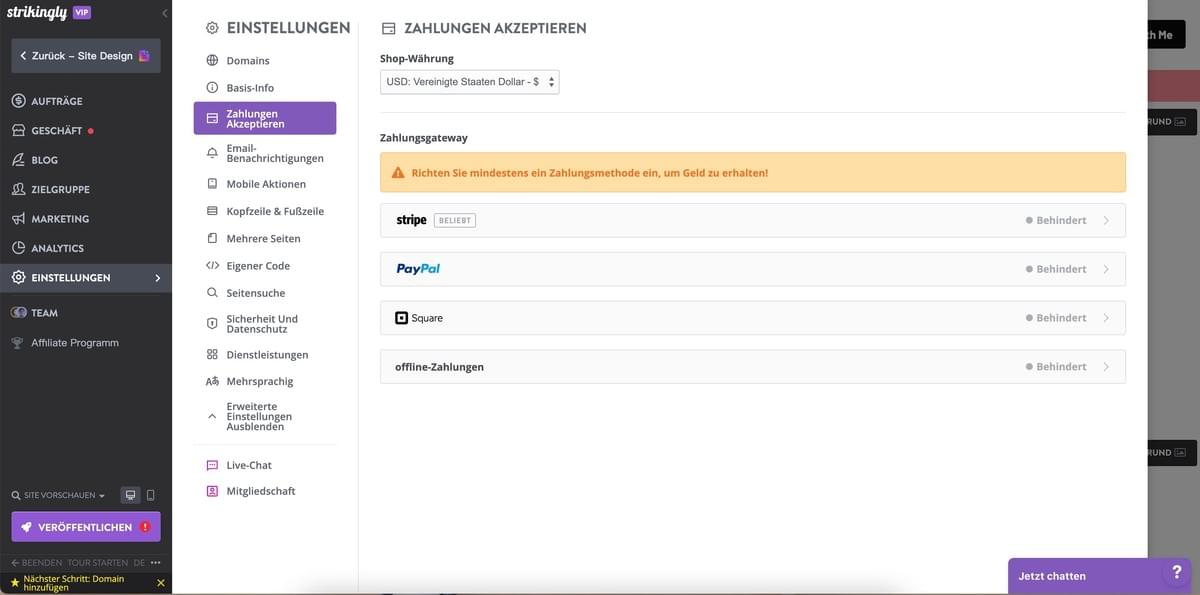Click the Marketing megaphone icon
The height and width of the screenshot is (595, 1200).
16,218
